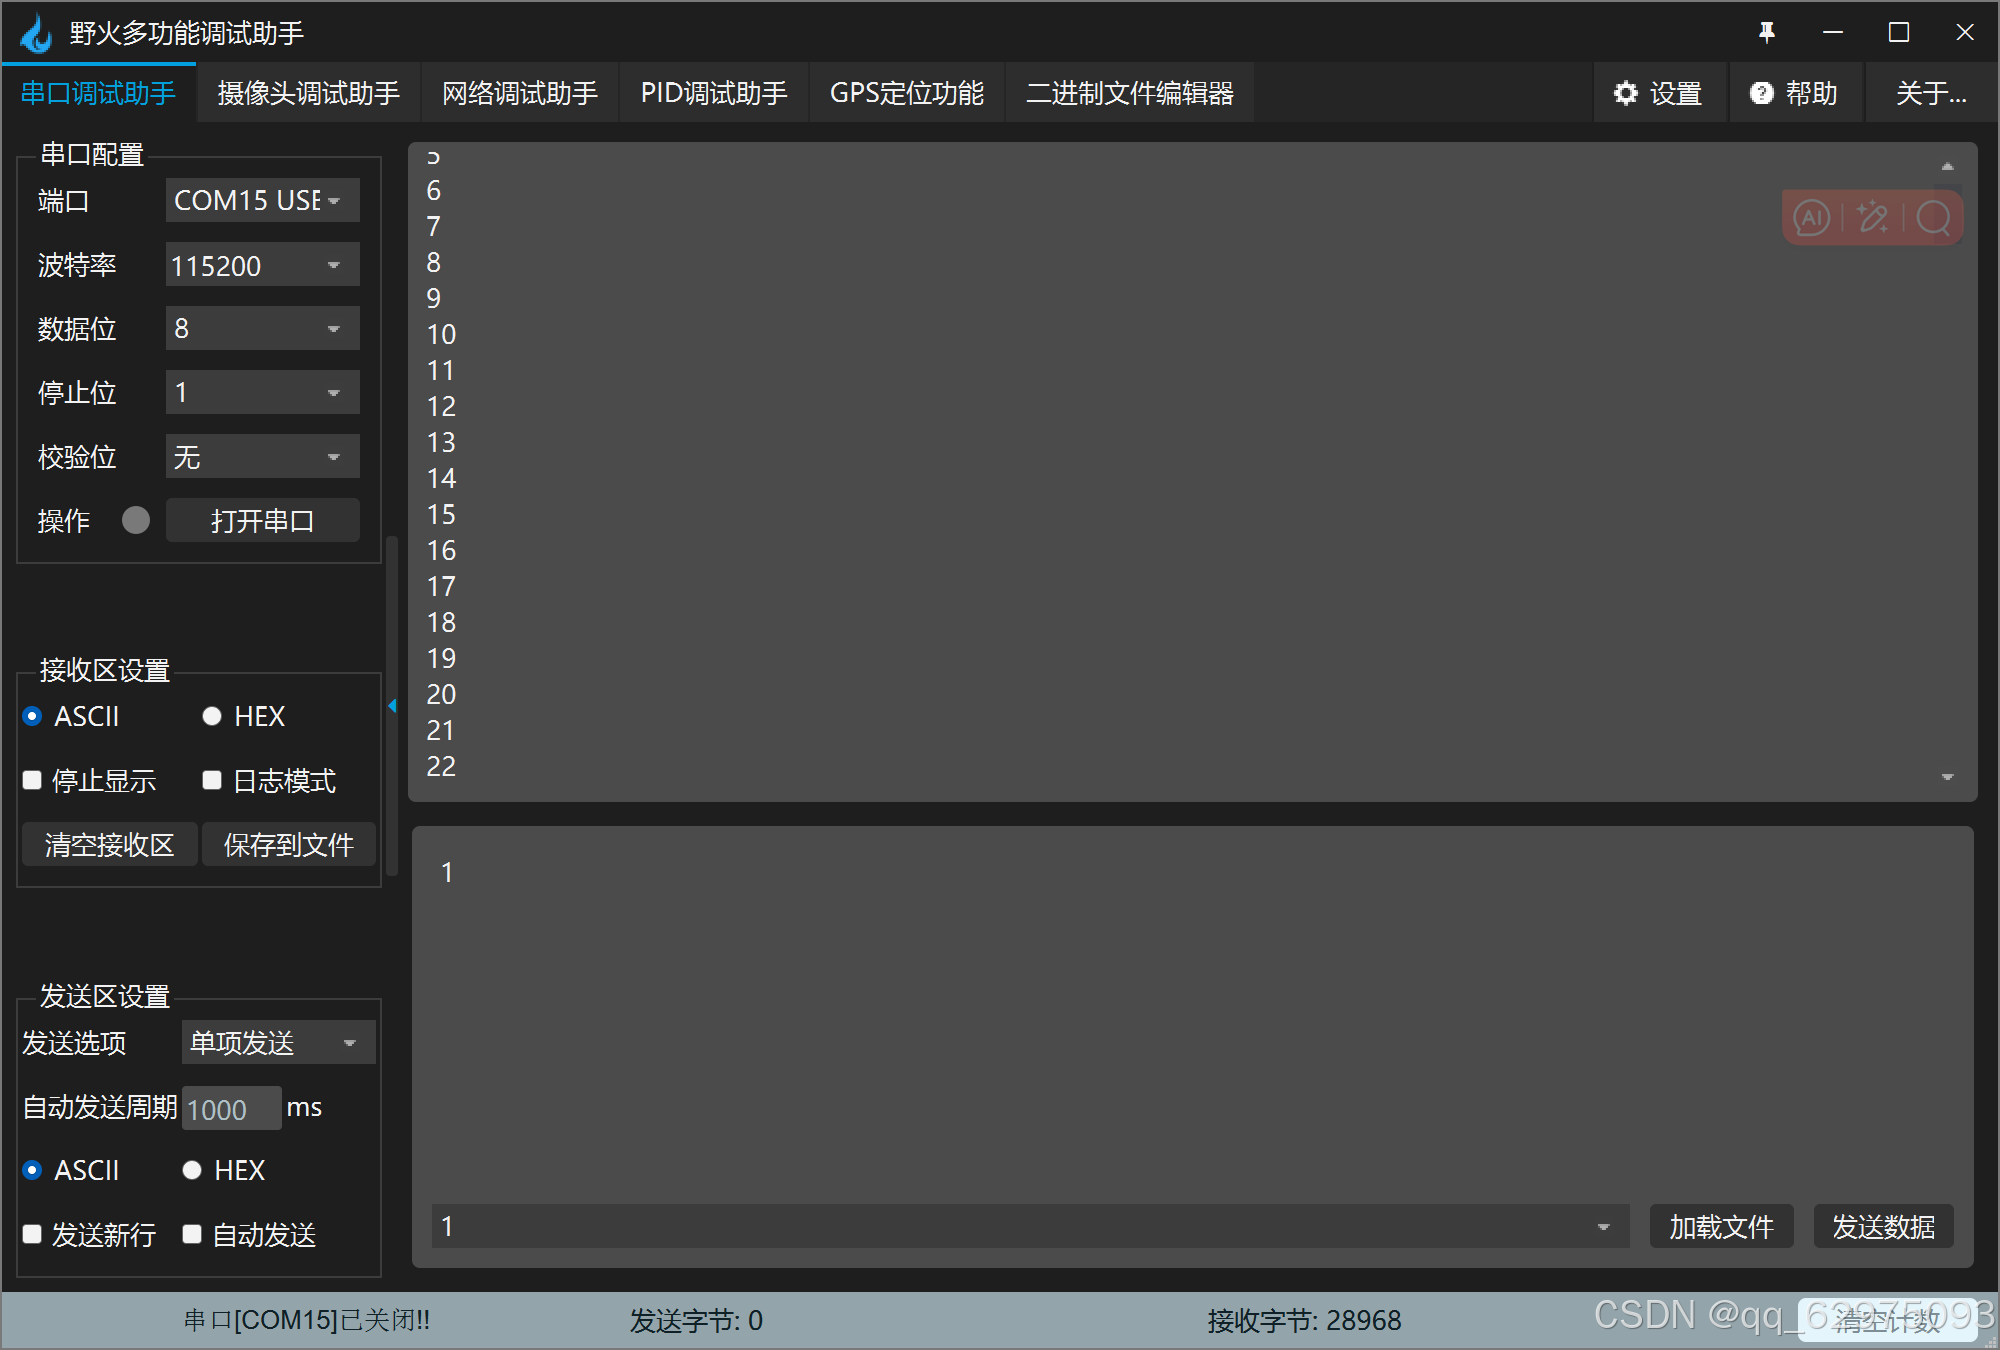Click the flame app logo
The width and height of the screenshot is (2000, 1350).
click(x=36, y=33)
